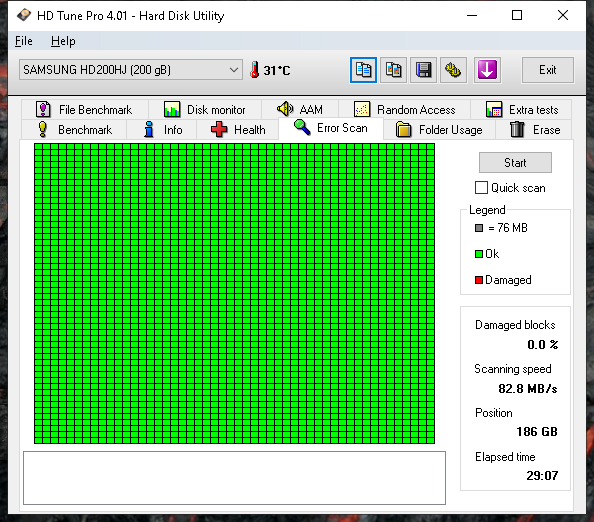Click the Random Access graph icon
Image resolution: width=594 pixels, height=522 pixels.
click(362, 109)
